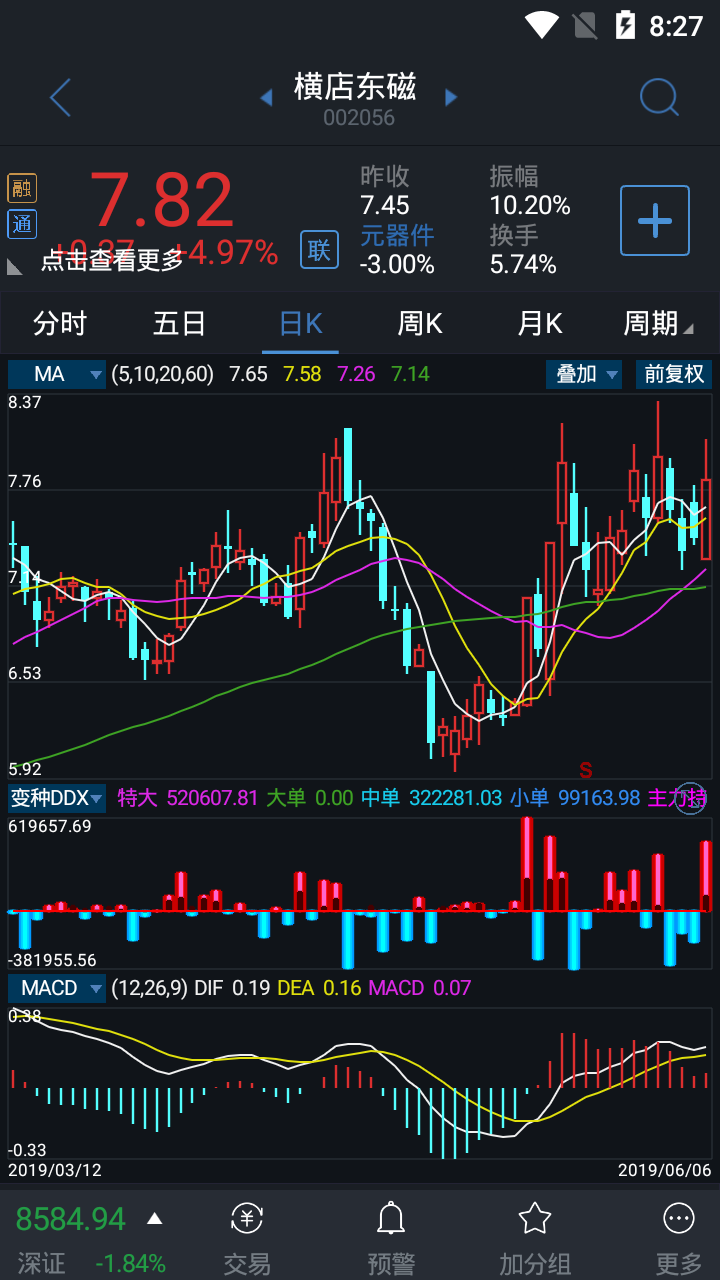The height and width of the screenshot is (1280, 720).
Task: Select the 五日 tab
Action: (x=180, y=323)
